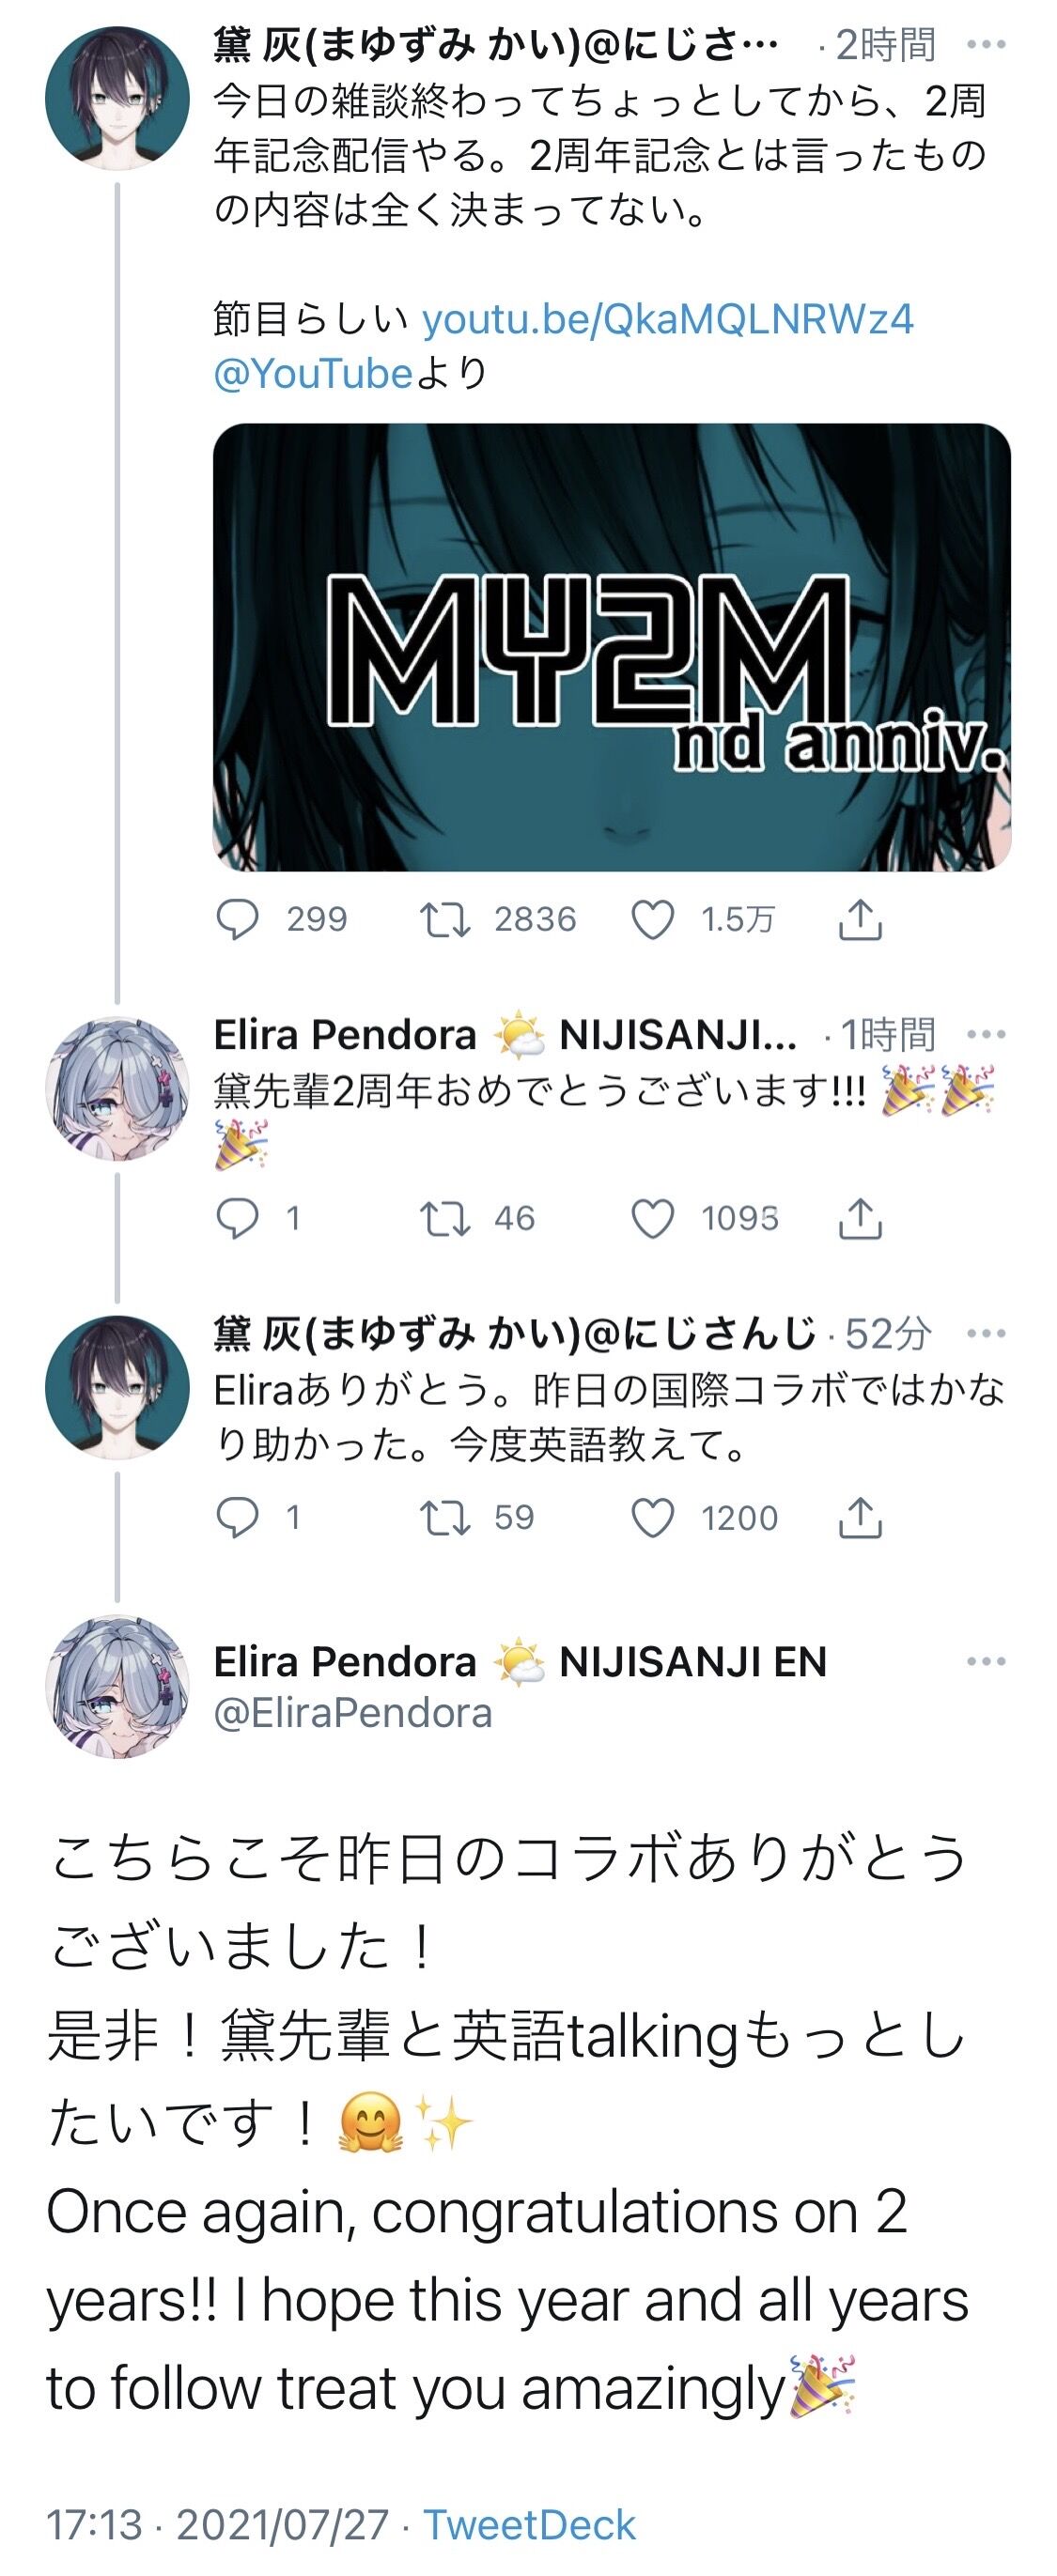
Task: Open the @YouTube mention link
Action: tap(313, 374)
